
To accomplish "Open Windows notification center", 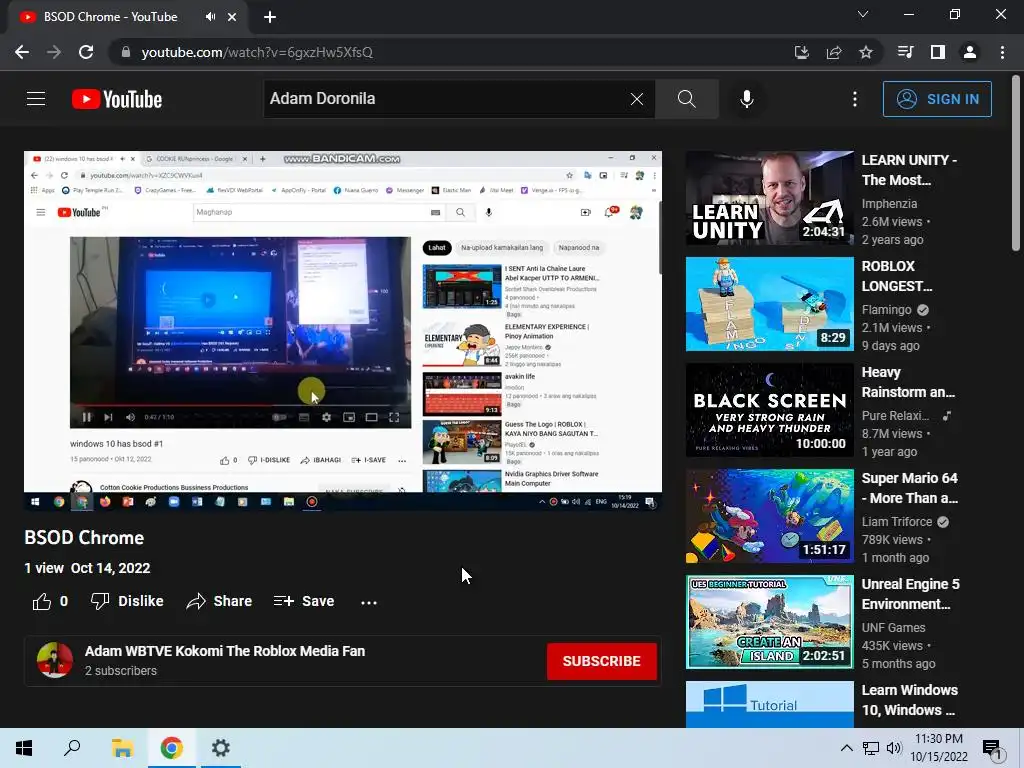I will (992, 748).
